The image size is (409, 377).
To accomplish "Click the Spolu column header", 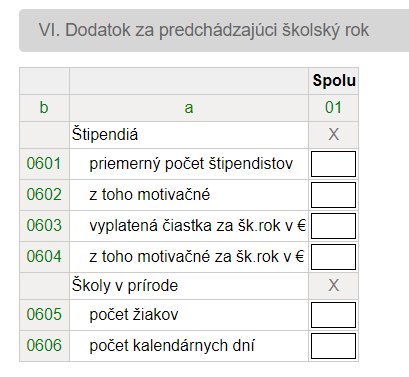I will [334, 81].
